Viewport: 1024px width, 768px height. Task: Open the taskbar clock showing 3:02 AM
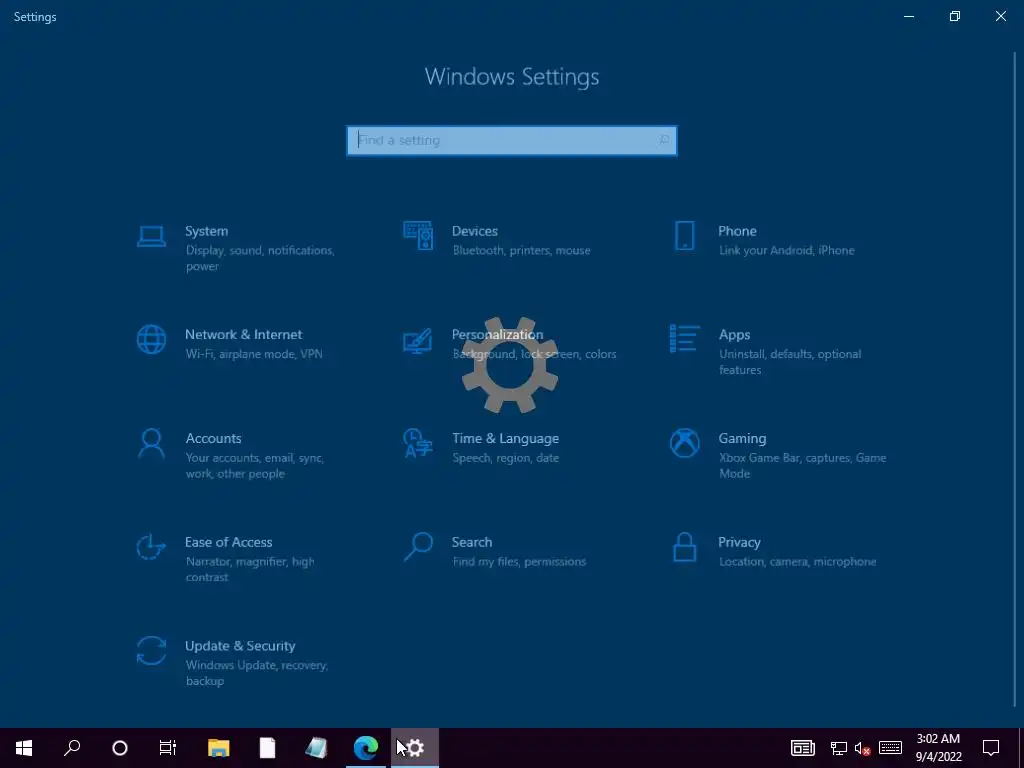938,748
